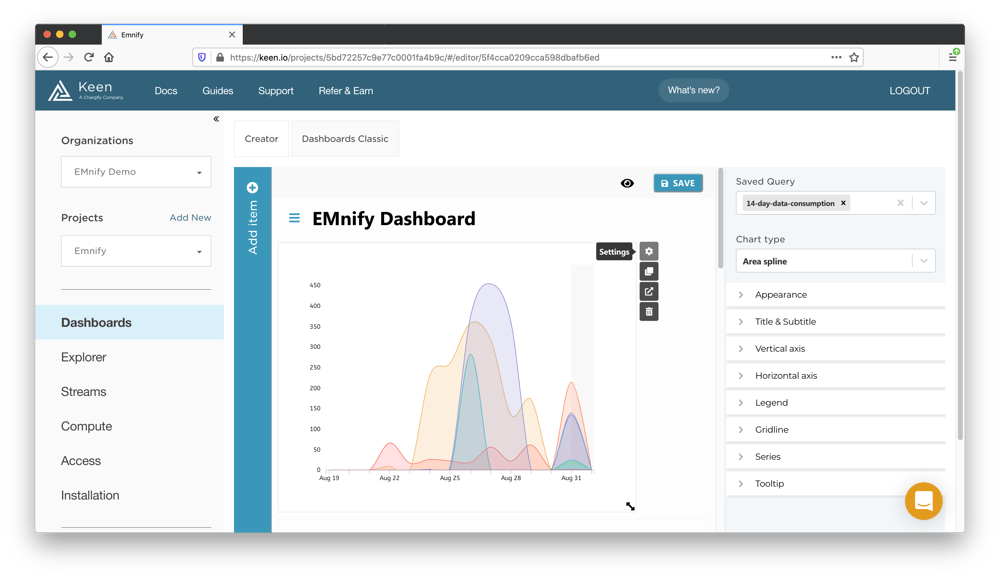Open the dashboard hamburger menu icon
Viewport: 1000px width, 579px height.
[294, 218]
